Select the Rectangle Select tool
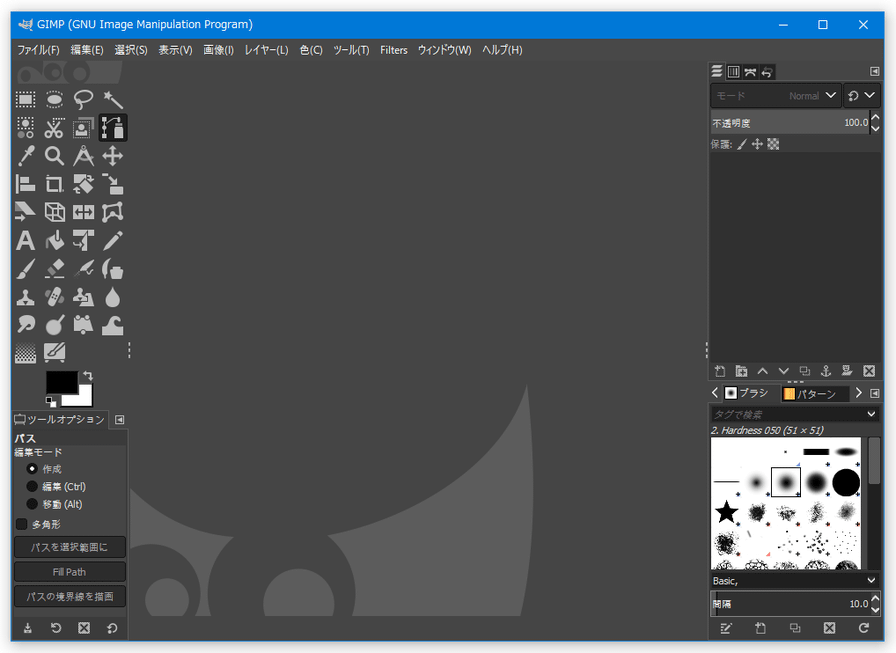This screenshot has height=653, width=896. 25,100
